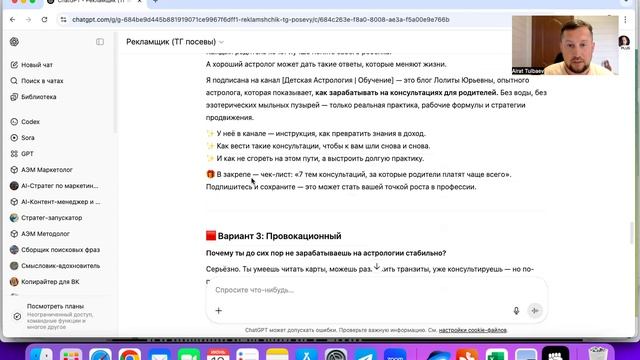The image size is (640, 360).
Task: Click the Airat video call thumbnail
Action: point(565,45)
